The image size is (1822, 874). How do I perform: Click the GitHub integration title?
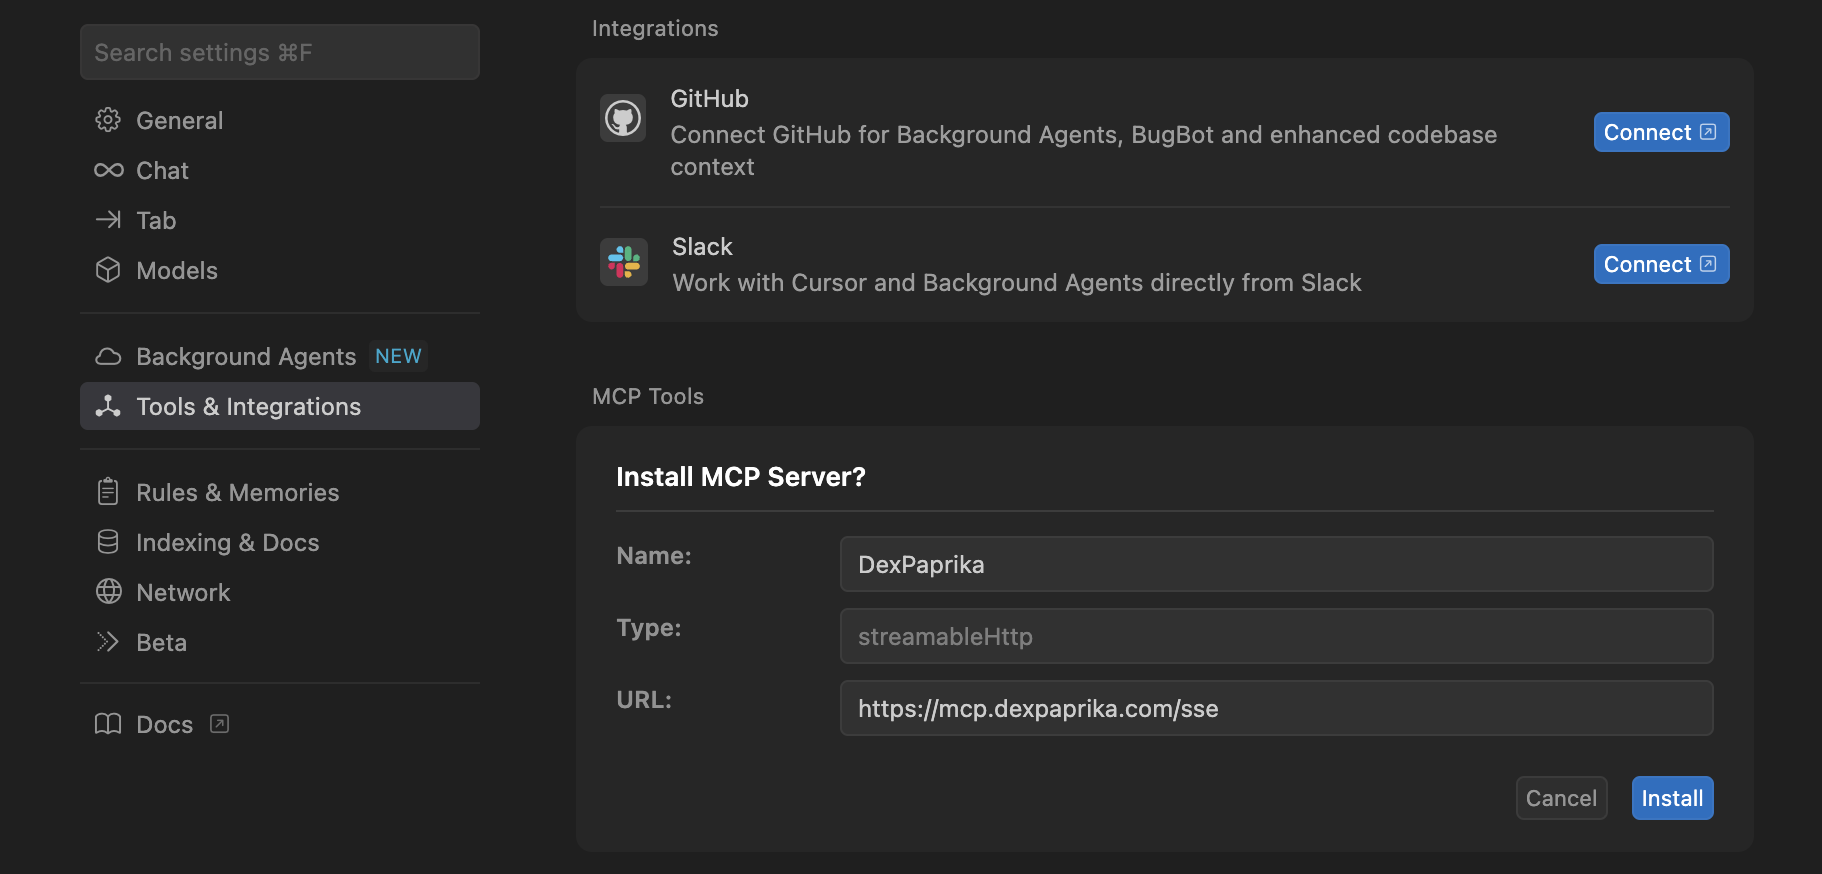709,99
